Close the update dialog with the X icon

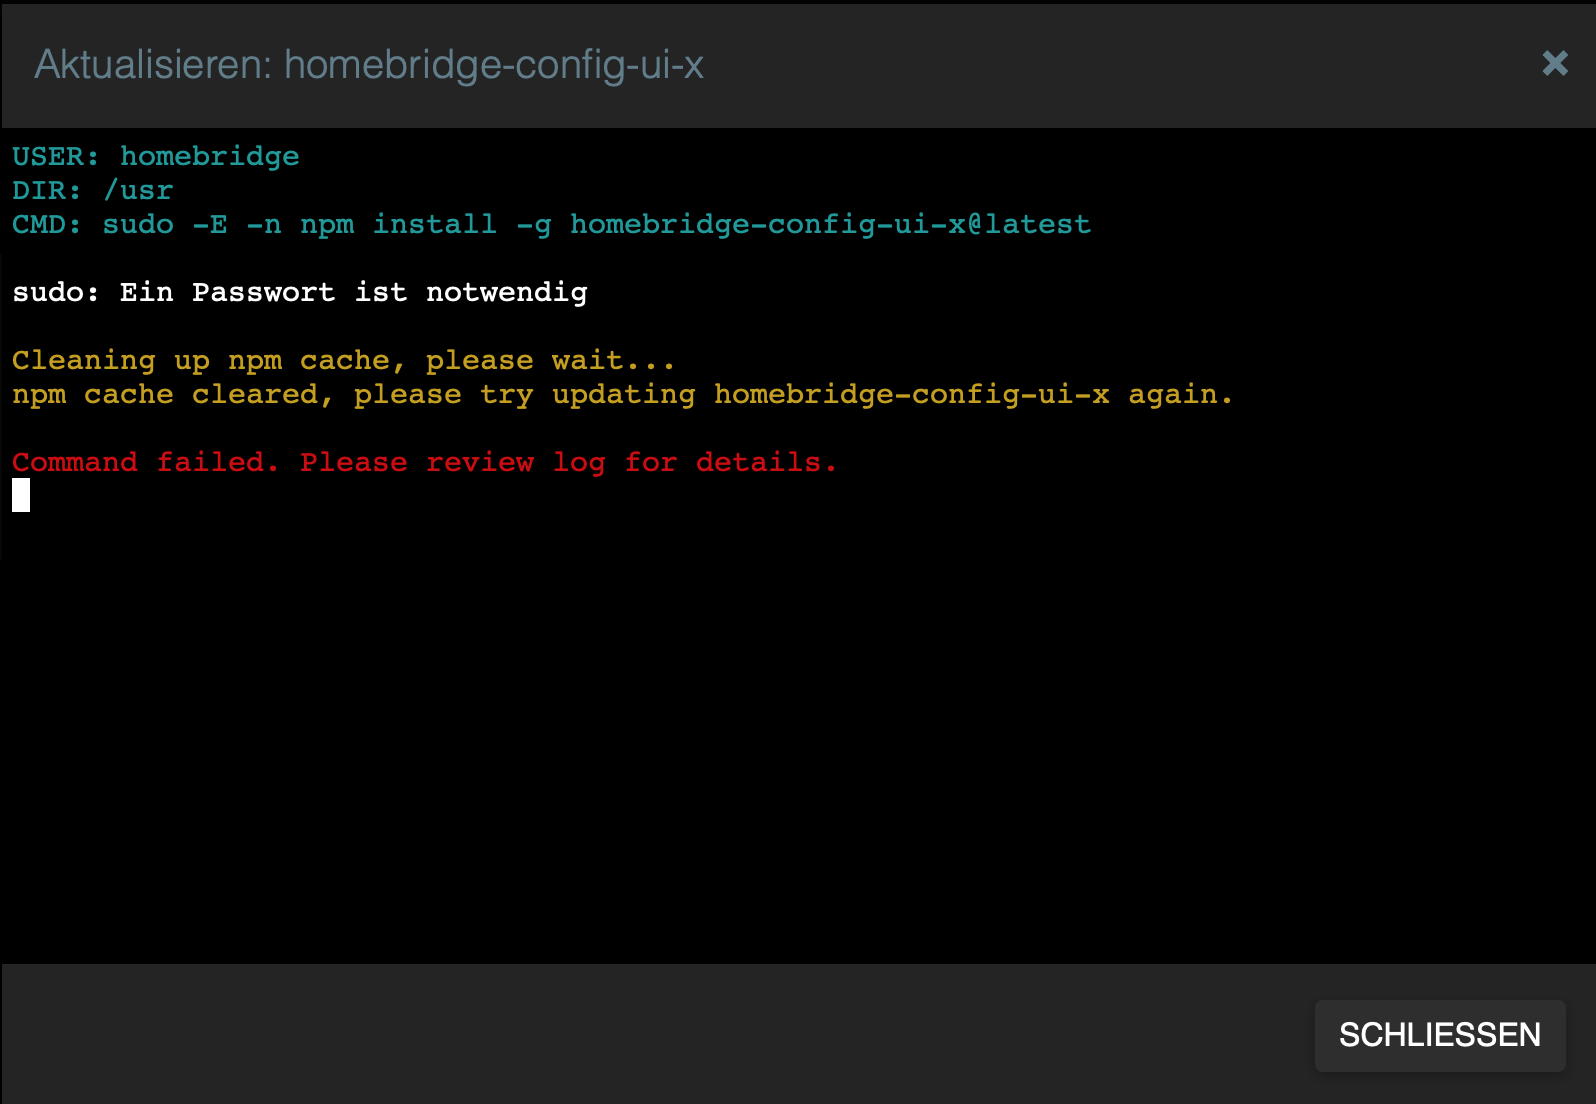pos(1554,64)
